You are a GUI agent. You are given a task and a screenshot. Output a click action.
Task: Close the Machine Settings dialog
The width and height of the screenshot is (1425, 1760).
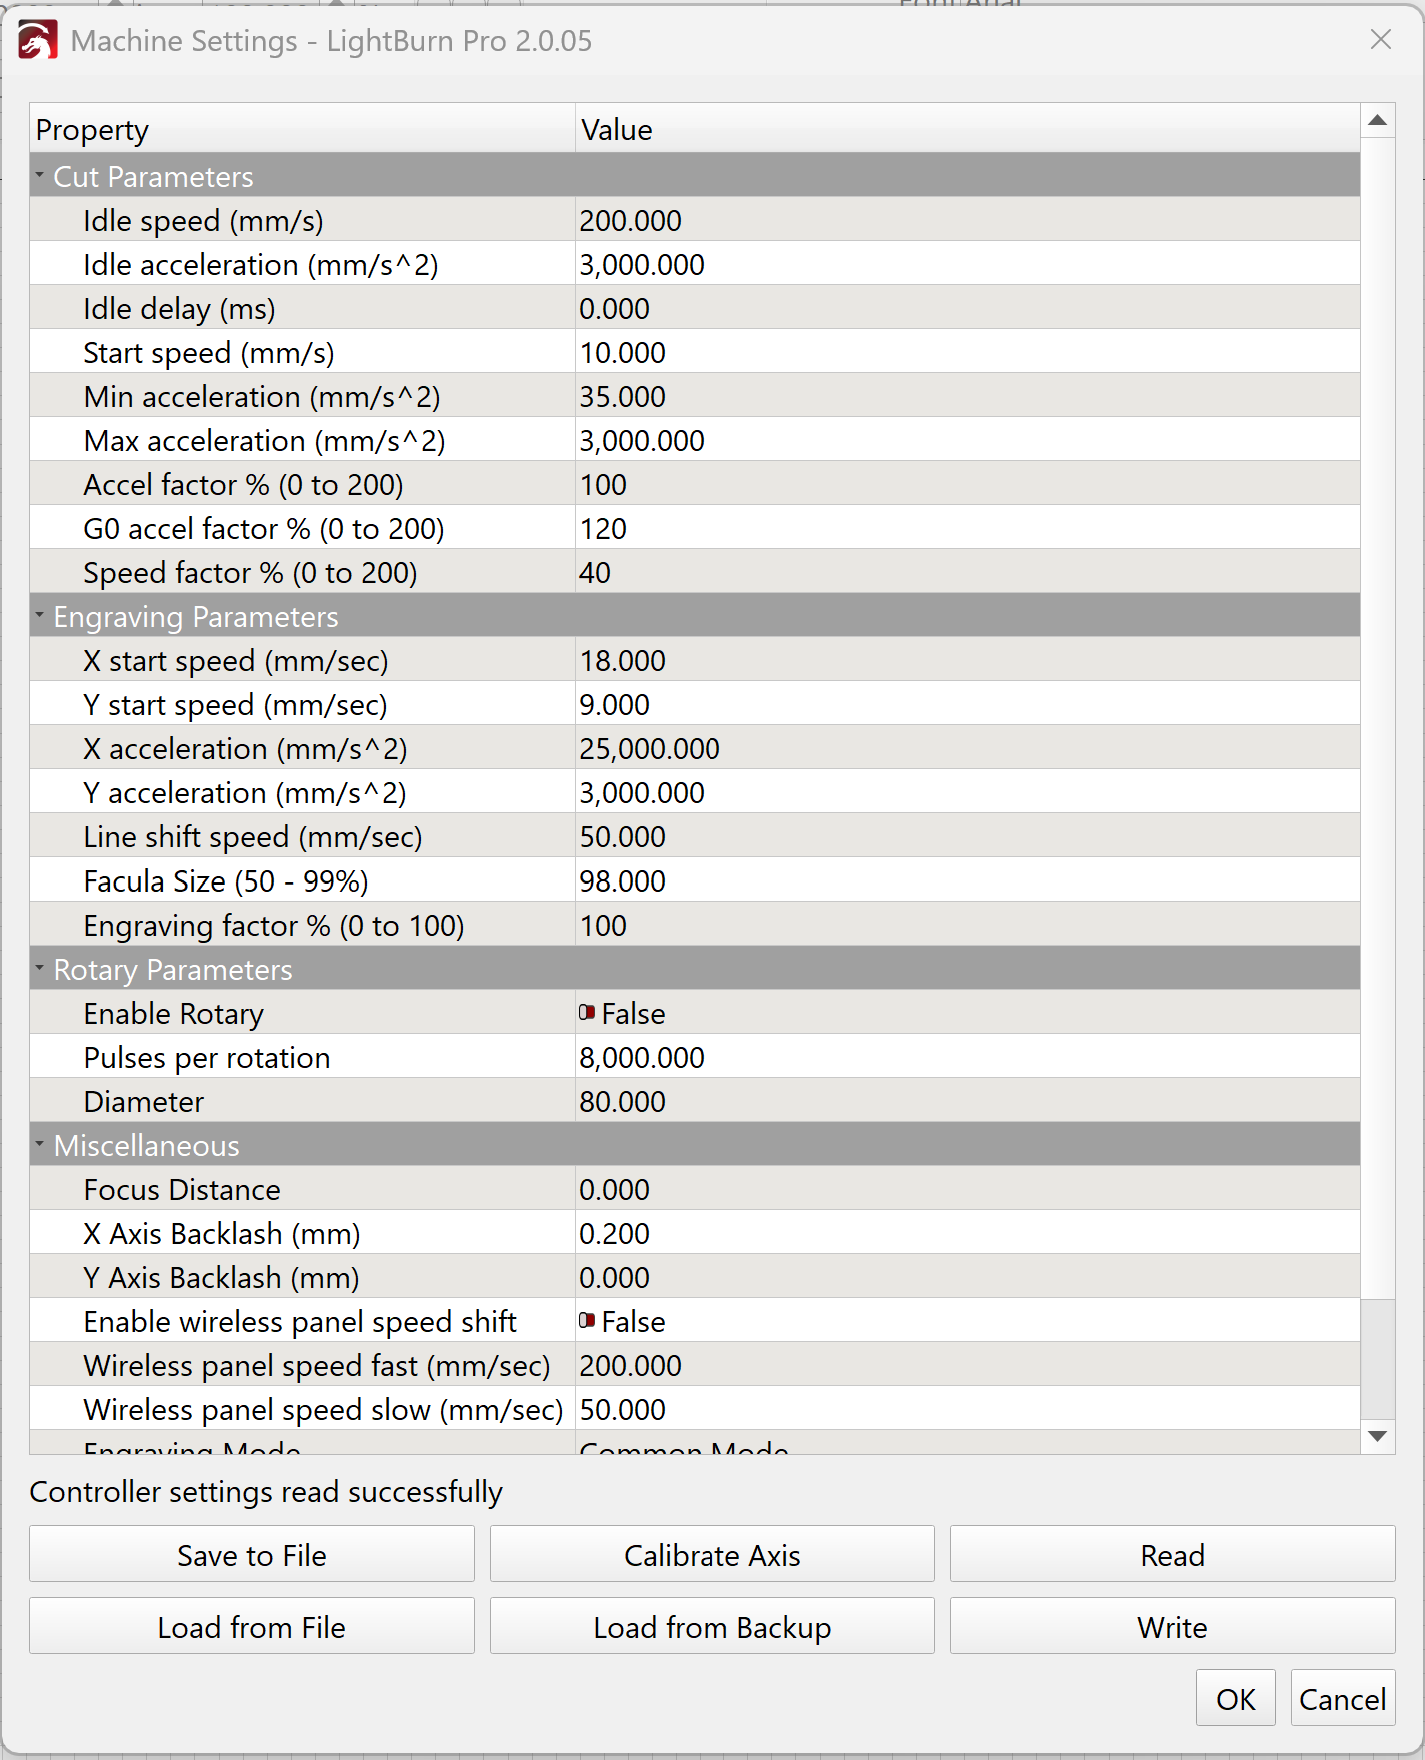click(1380, 40)
